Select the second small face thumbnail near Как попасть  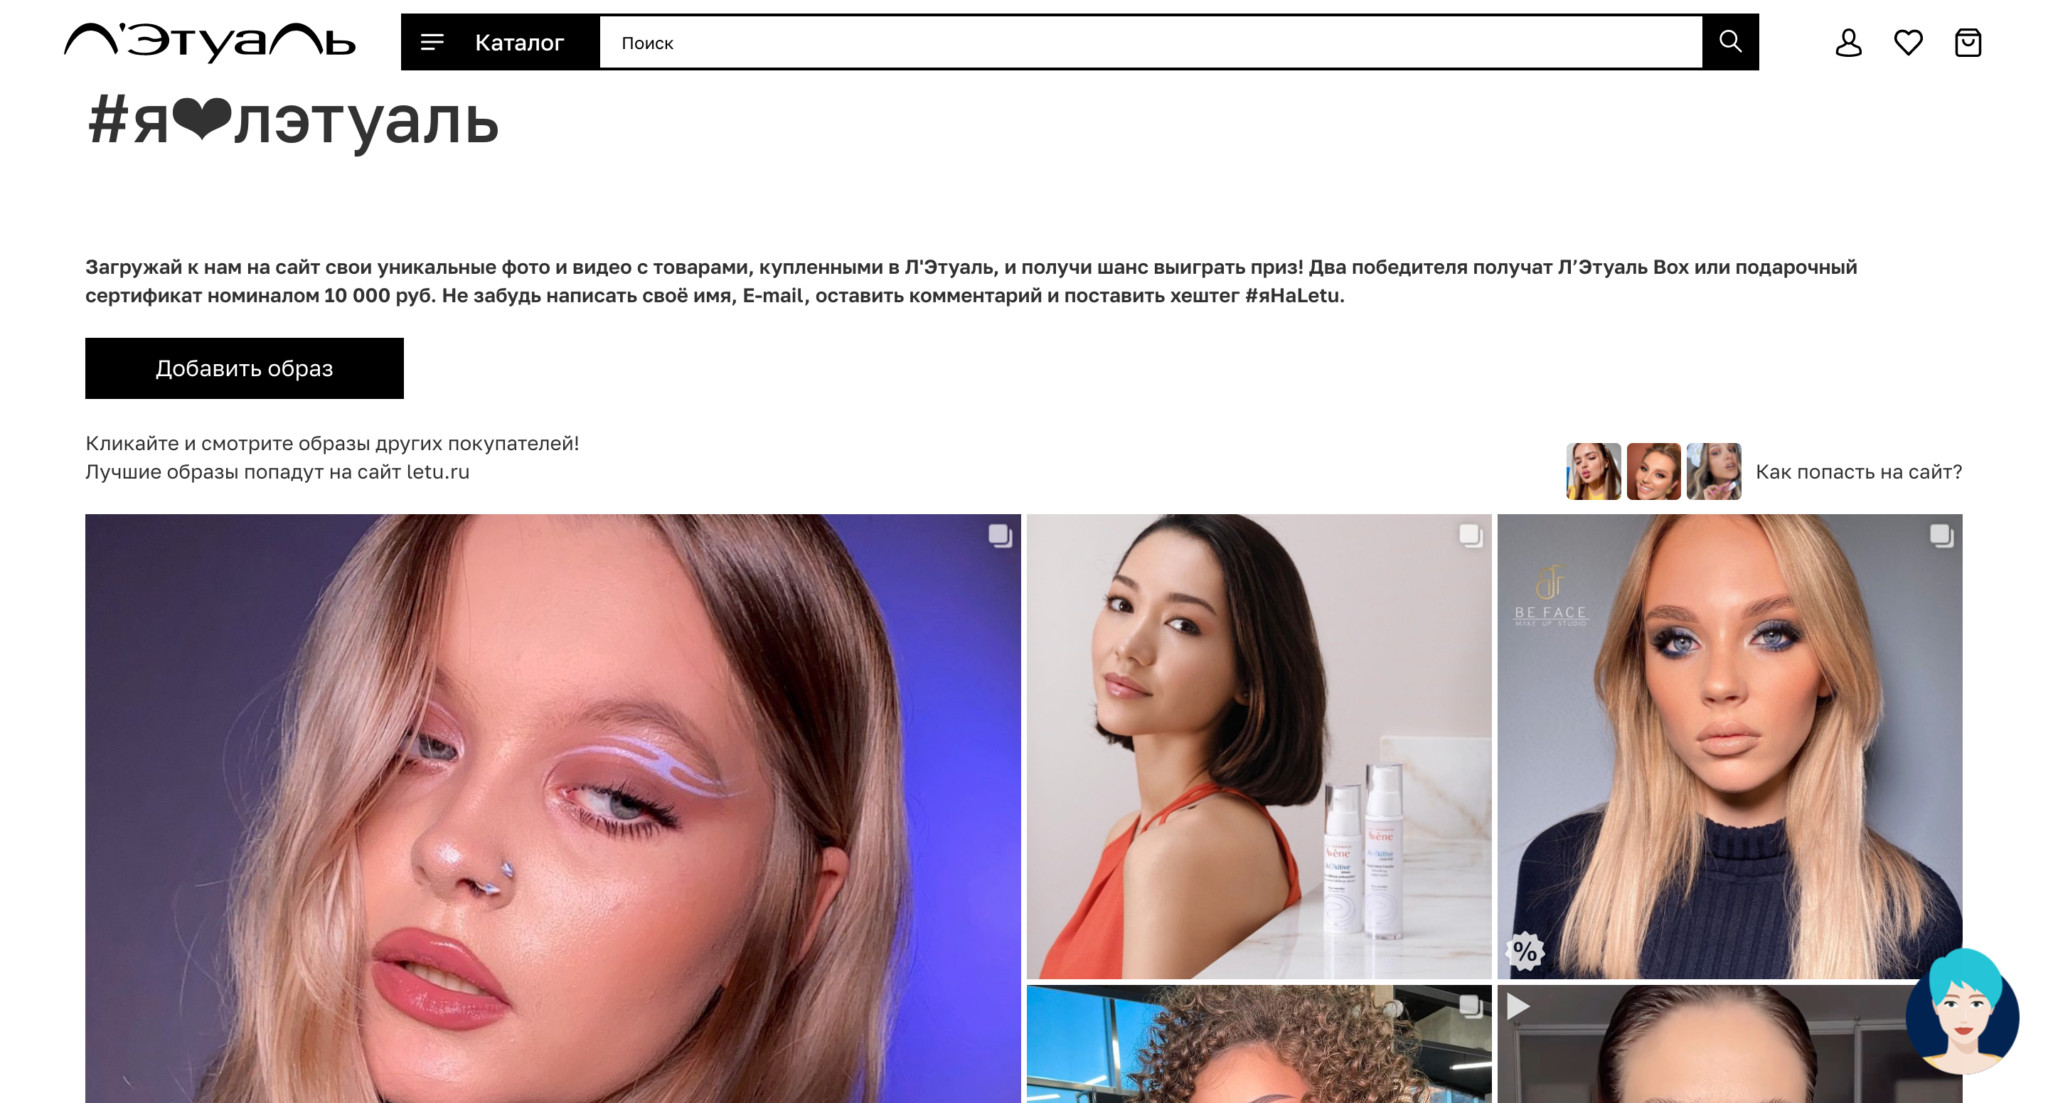[x=1653, y=471]
